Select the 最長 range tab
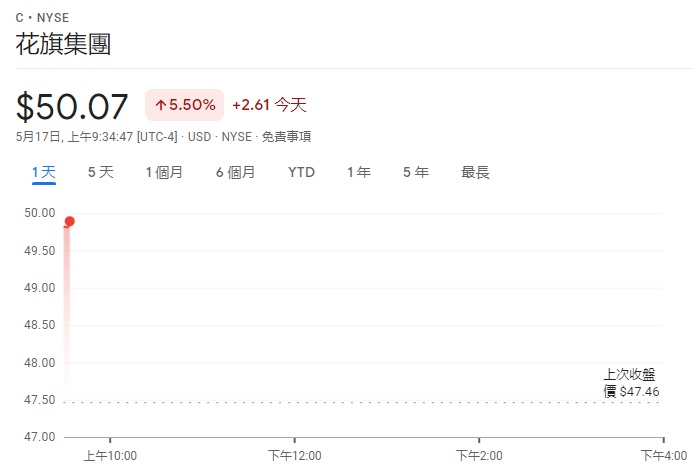The image size is (693, 472). (475, 172)
